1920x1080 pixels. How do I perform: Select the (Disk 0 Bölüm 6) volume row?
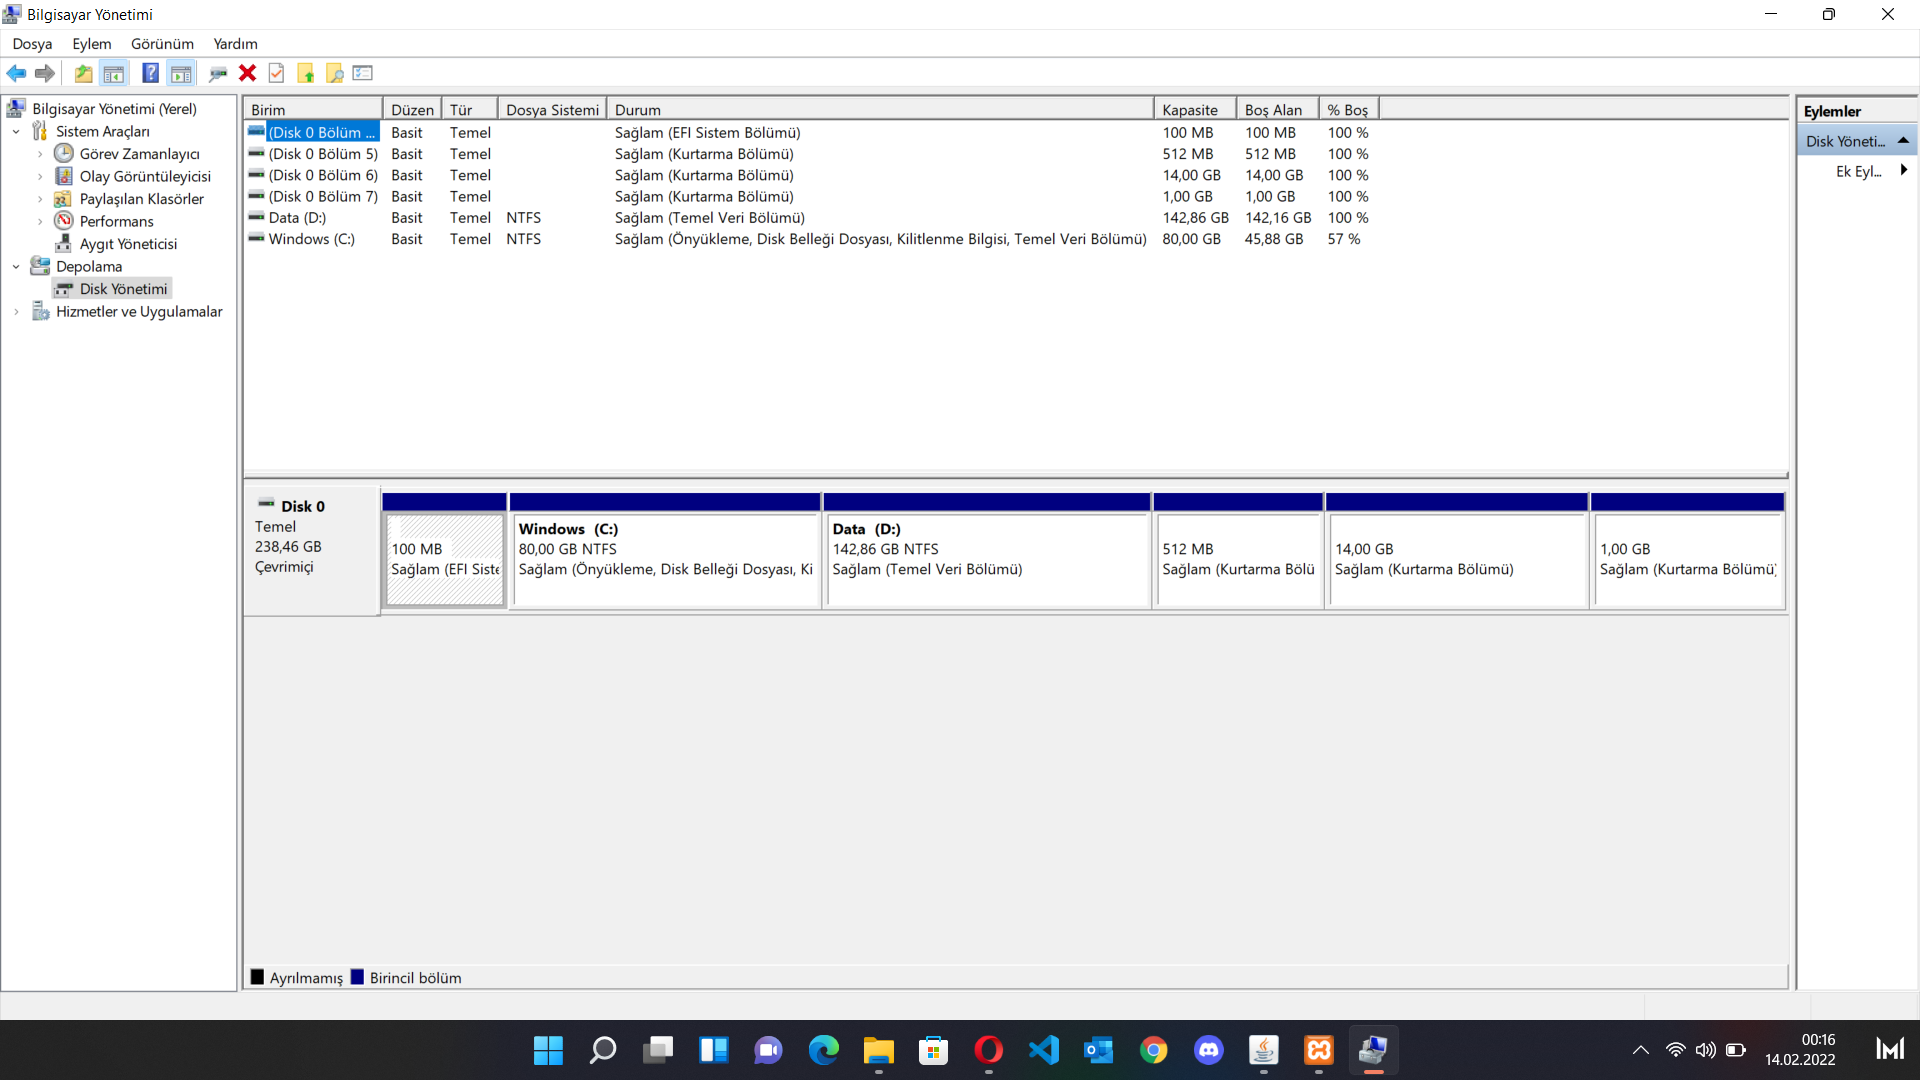(810, 175)
